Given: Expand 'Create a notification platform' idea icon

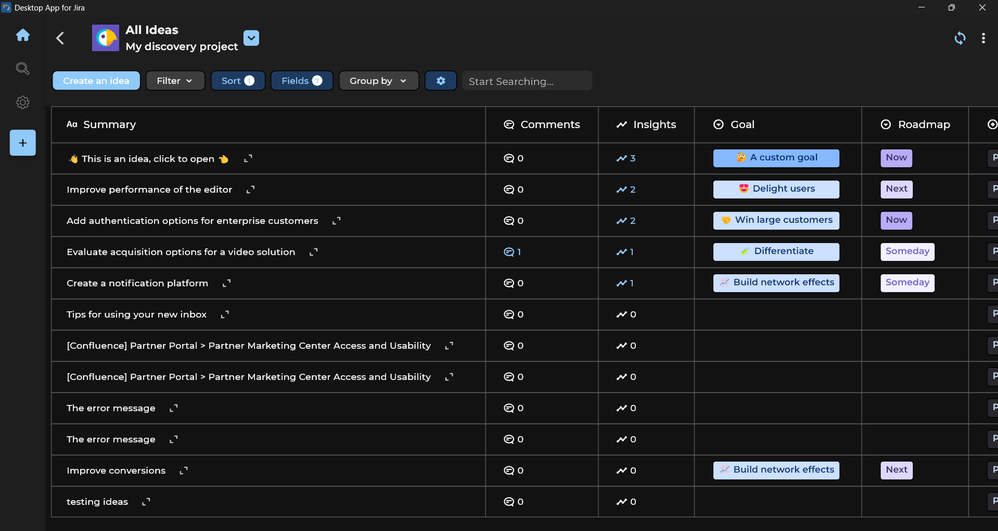Looking at the screenshot, I should [x=227, y=283].
